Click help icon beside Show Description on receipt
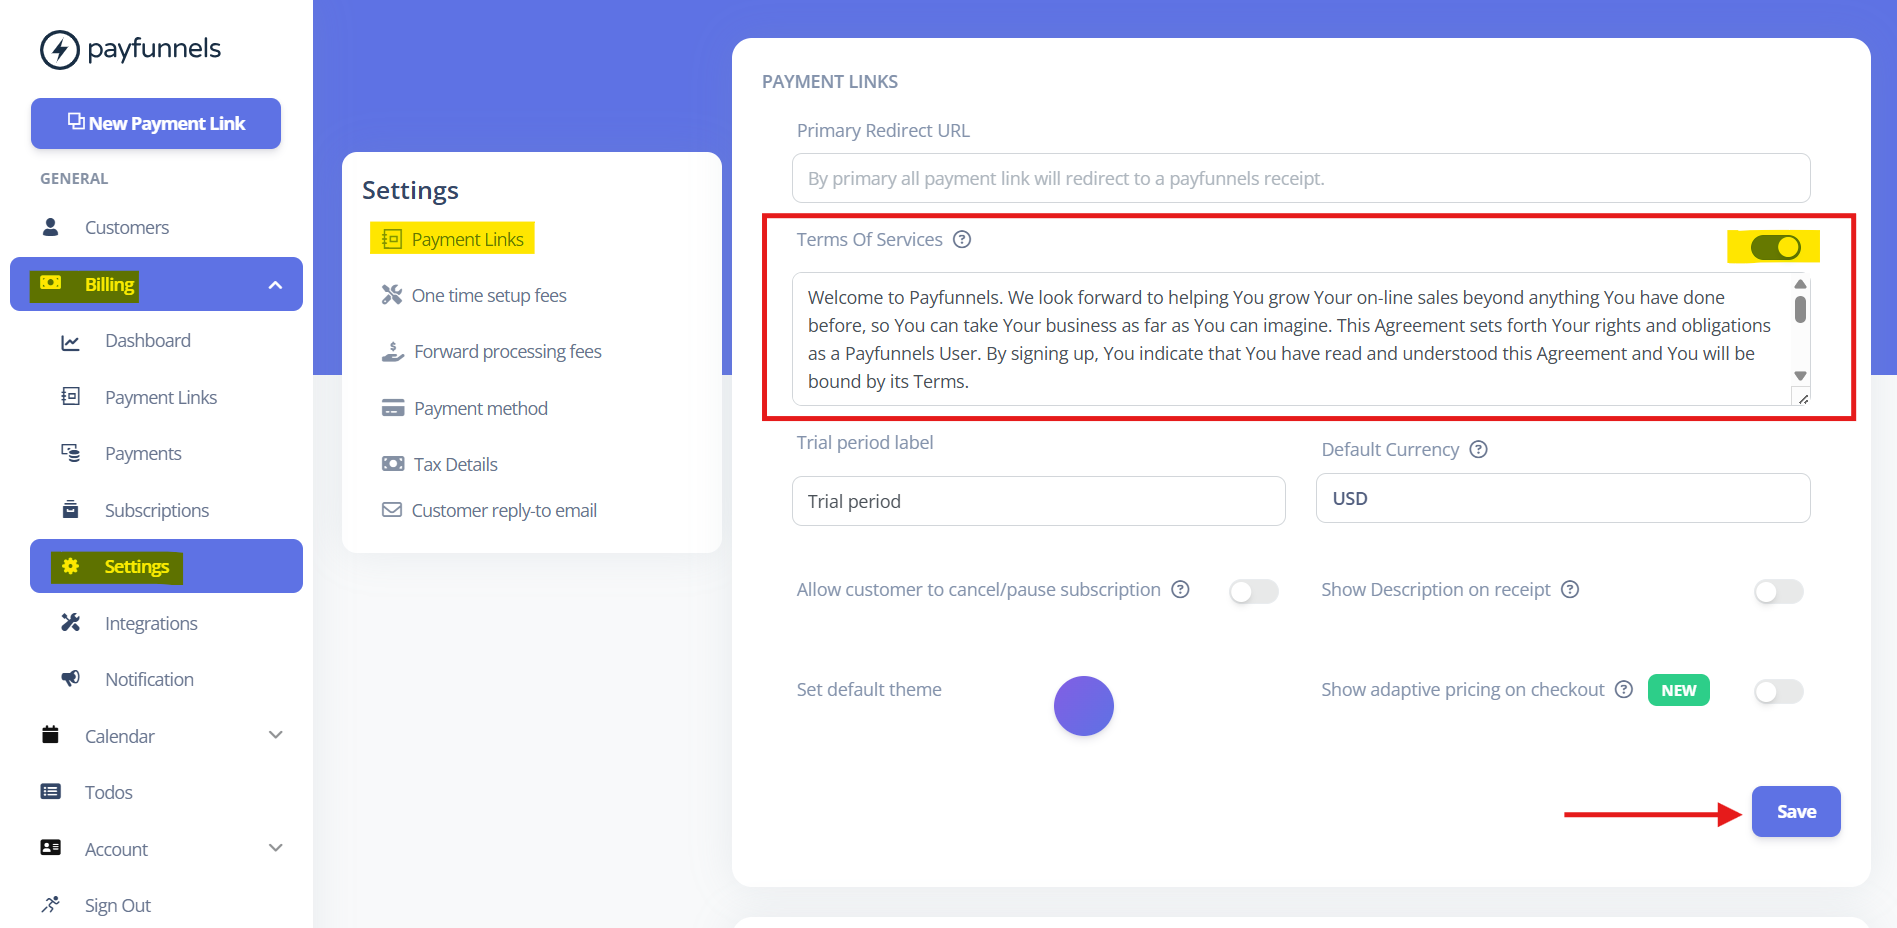1897x928 pixels. 1570,590
